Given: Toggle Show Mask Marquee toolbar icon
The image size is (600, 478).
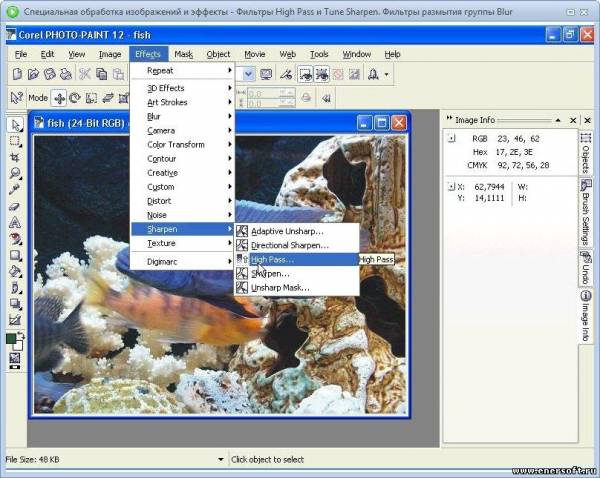Looking at the screenshot, I should click(x=305, y=74).
